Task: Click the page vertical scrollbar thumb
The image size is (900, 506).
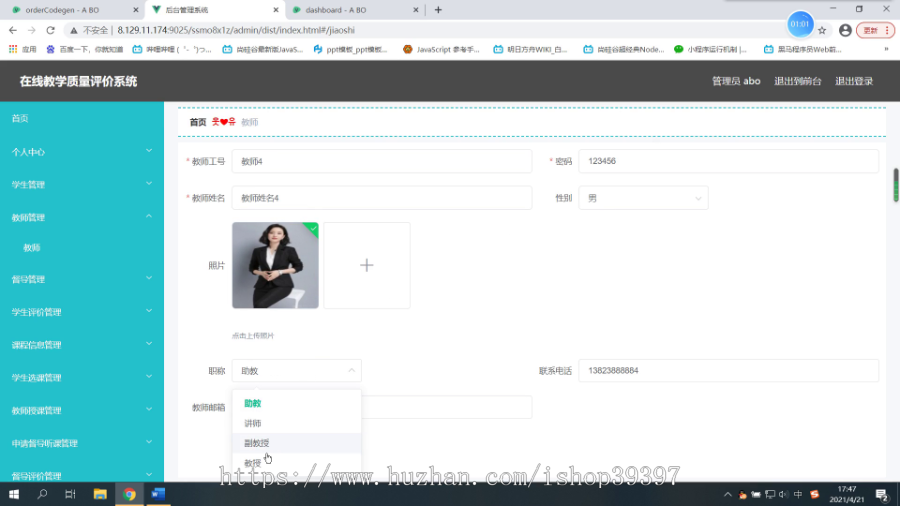Action: click(x=895, y=185)
